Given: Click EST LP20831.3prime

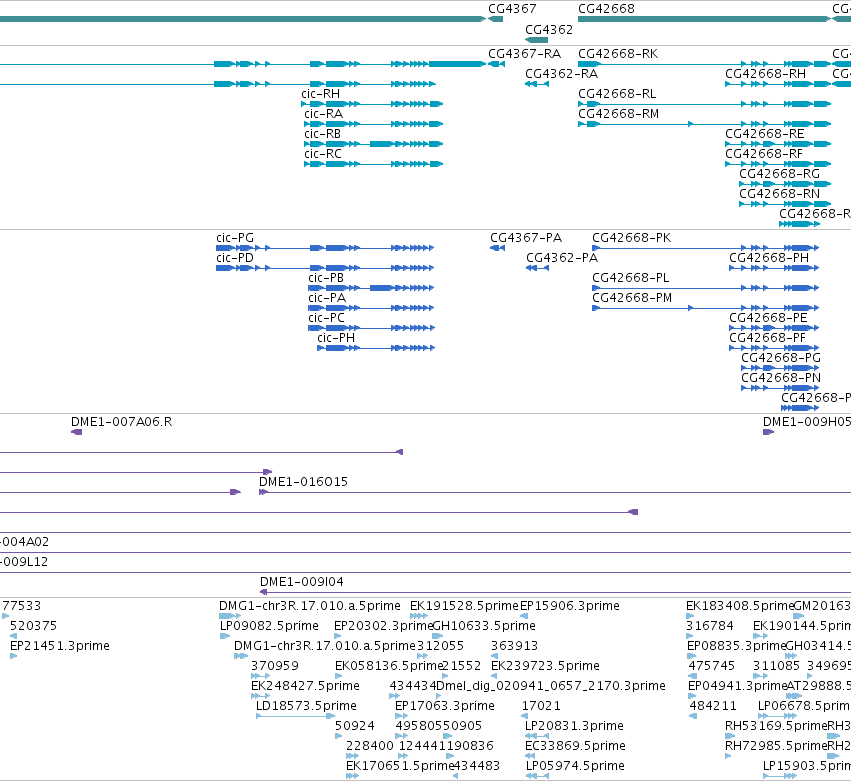Looking at the screenshot, I should click(x=574, y=726).
